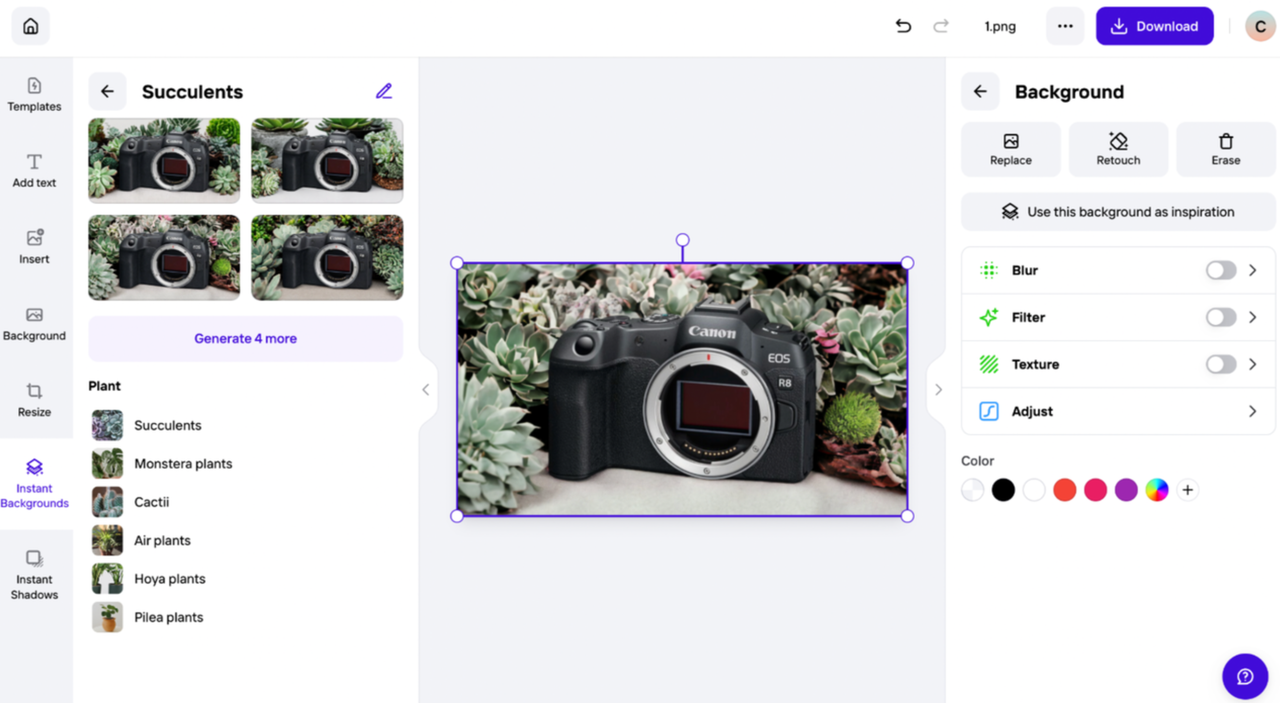Image resolution: width=1280 pixels, height=703 pixels.
Task: Undo the last action
Action: click(x=903, y=27)
